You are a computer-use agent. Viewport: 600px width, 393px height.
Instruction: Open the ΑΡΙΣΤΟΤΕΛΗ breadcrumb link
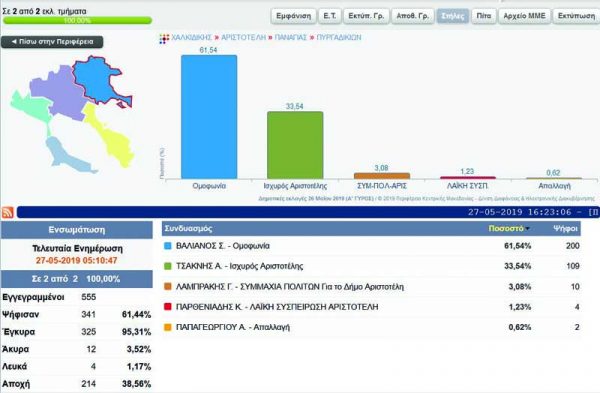tap(243, 38)
